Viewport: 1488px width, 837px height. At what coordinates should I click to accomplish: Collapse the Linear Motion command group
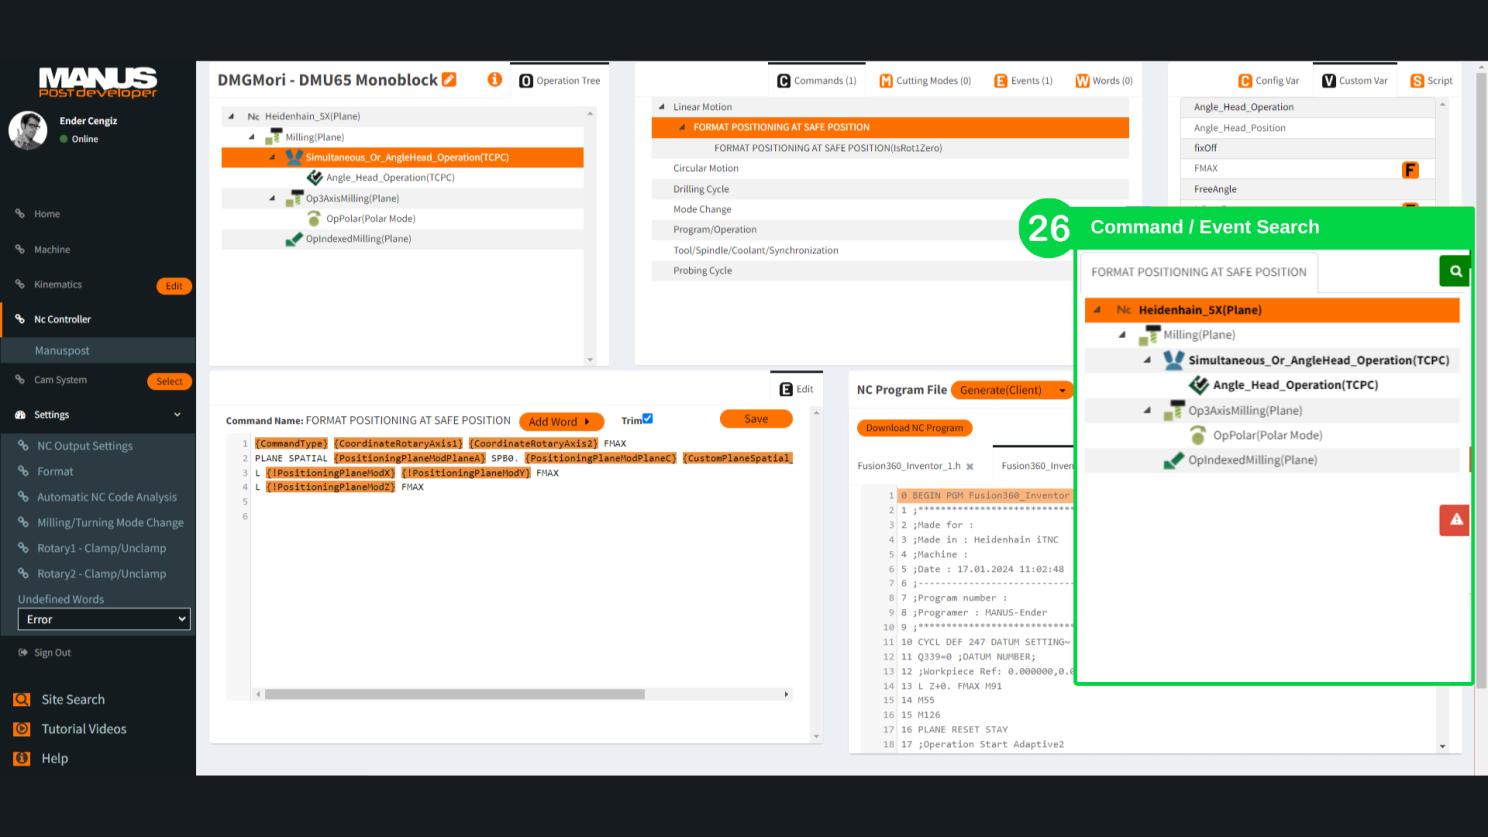pyautogui.click(x=661, y=107)
